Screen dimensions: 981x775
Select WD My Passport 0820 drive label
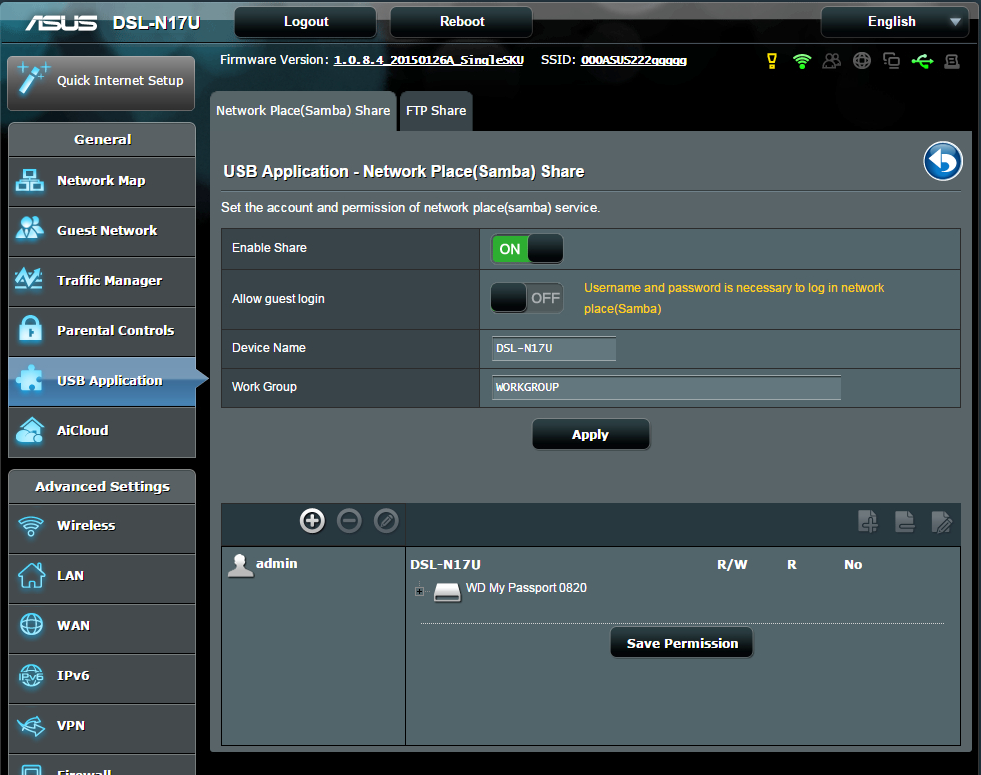pyautogui.click(x=526, y=588)
